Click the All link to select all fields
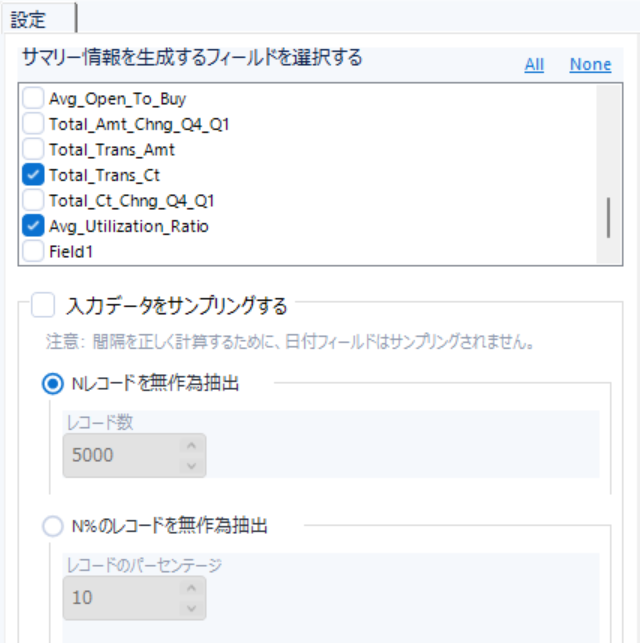Image resolution: width=640 pixels, height=643 pixels. click(x=534, y=64)
